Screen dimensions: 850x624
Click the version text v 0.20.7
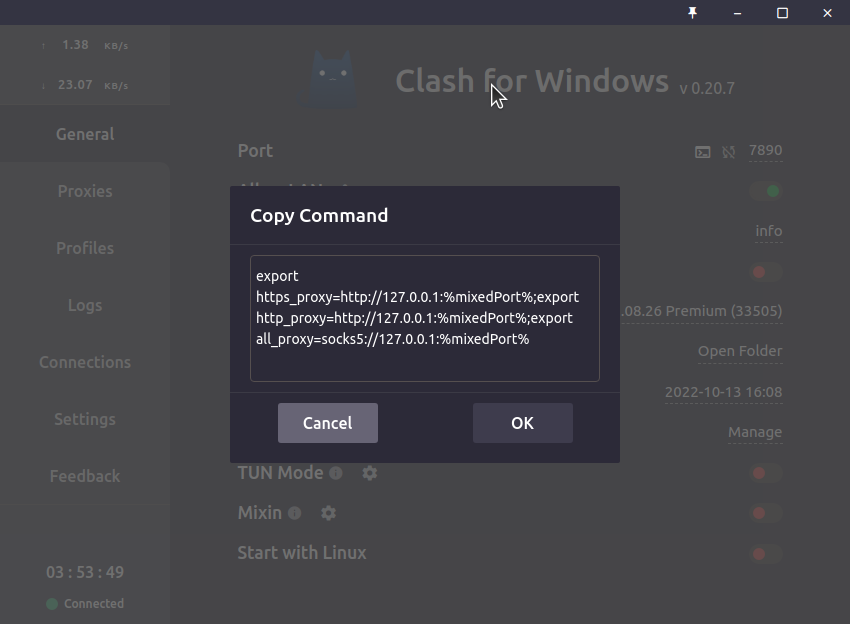coord(707,88)
